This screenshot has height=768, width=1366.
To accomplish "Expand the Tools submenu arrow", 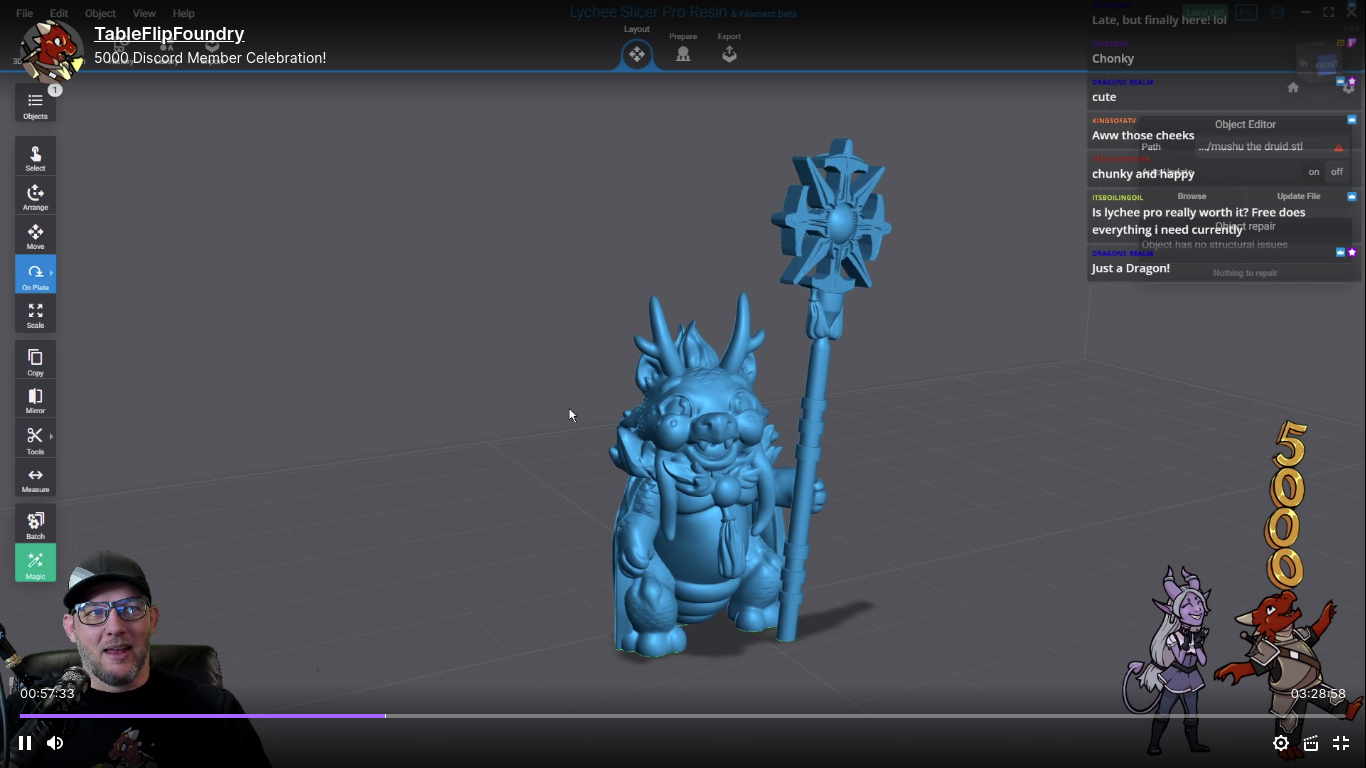I will coord(51,437).
